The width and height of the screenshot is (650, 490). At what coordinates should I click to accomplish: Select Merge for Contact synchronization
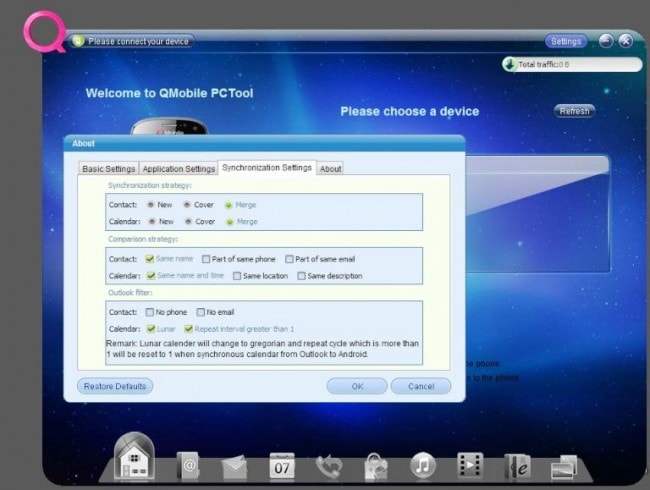coord(228,205)
